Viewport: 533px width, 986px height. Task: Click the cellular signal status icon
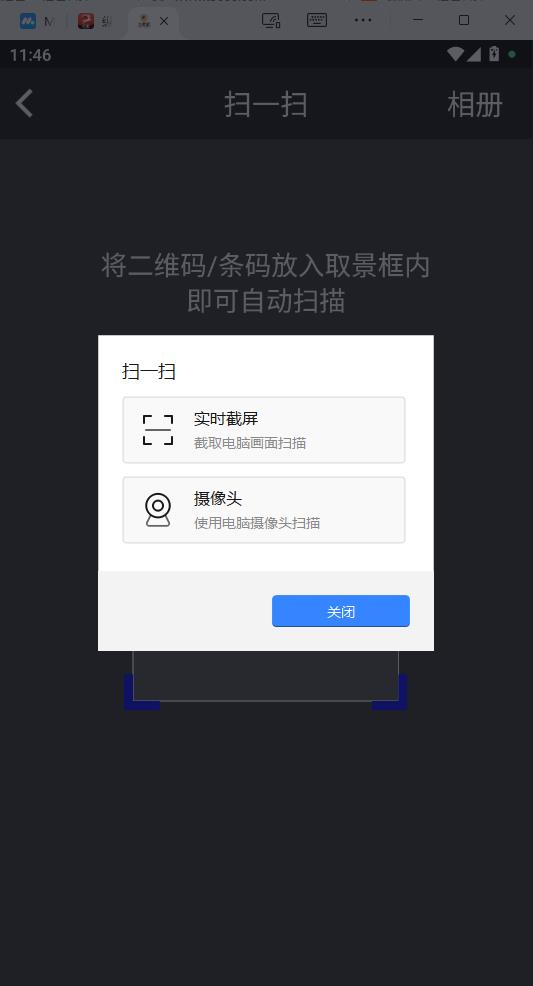click(473, 54)
